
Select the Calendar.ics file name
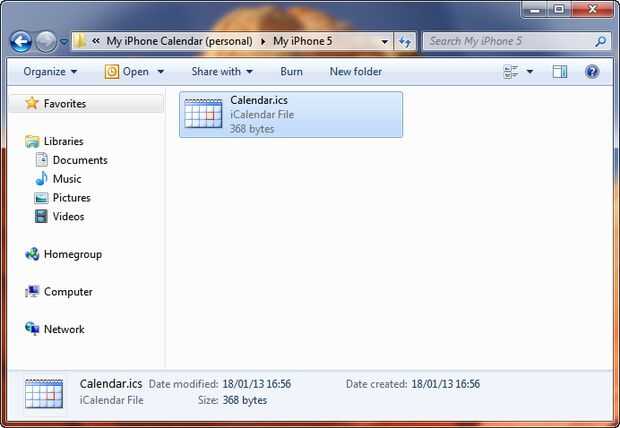click(x=259, y=100)
